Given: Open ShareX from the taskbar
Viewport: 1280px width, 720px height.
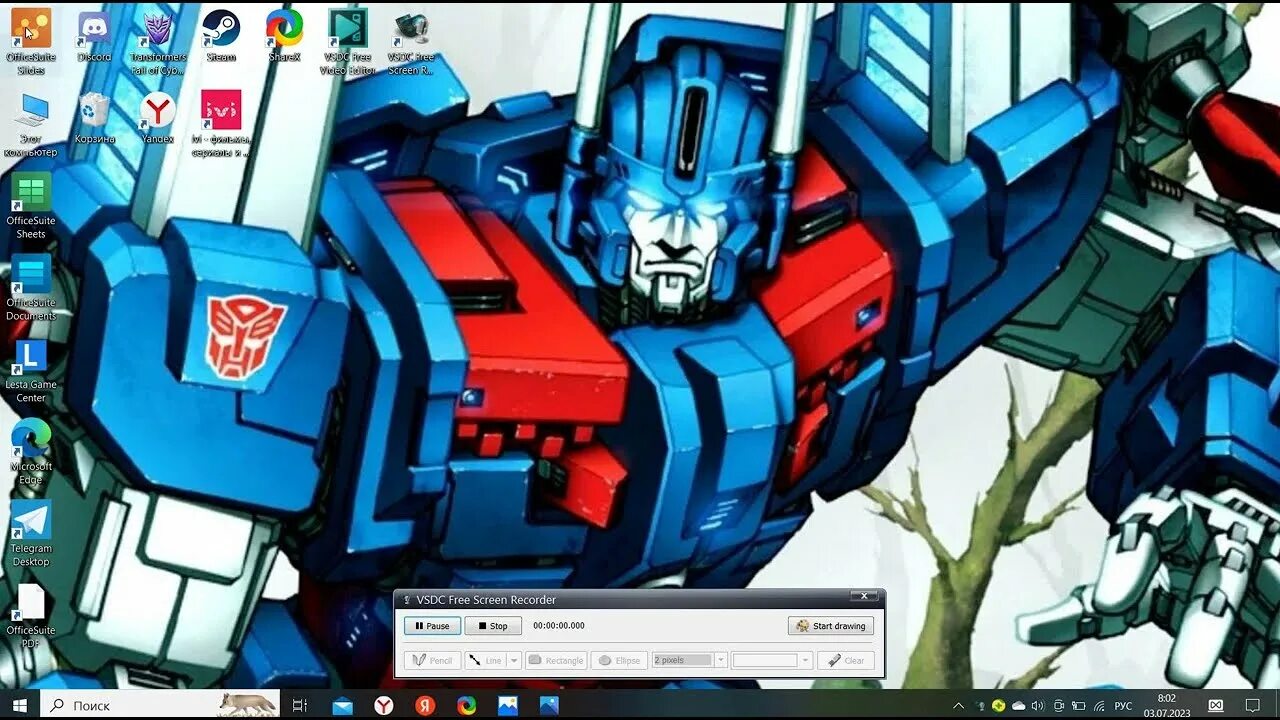Looking at the screenshot, I should [x=466, y=705].
